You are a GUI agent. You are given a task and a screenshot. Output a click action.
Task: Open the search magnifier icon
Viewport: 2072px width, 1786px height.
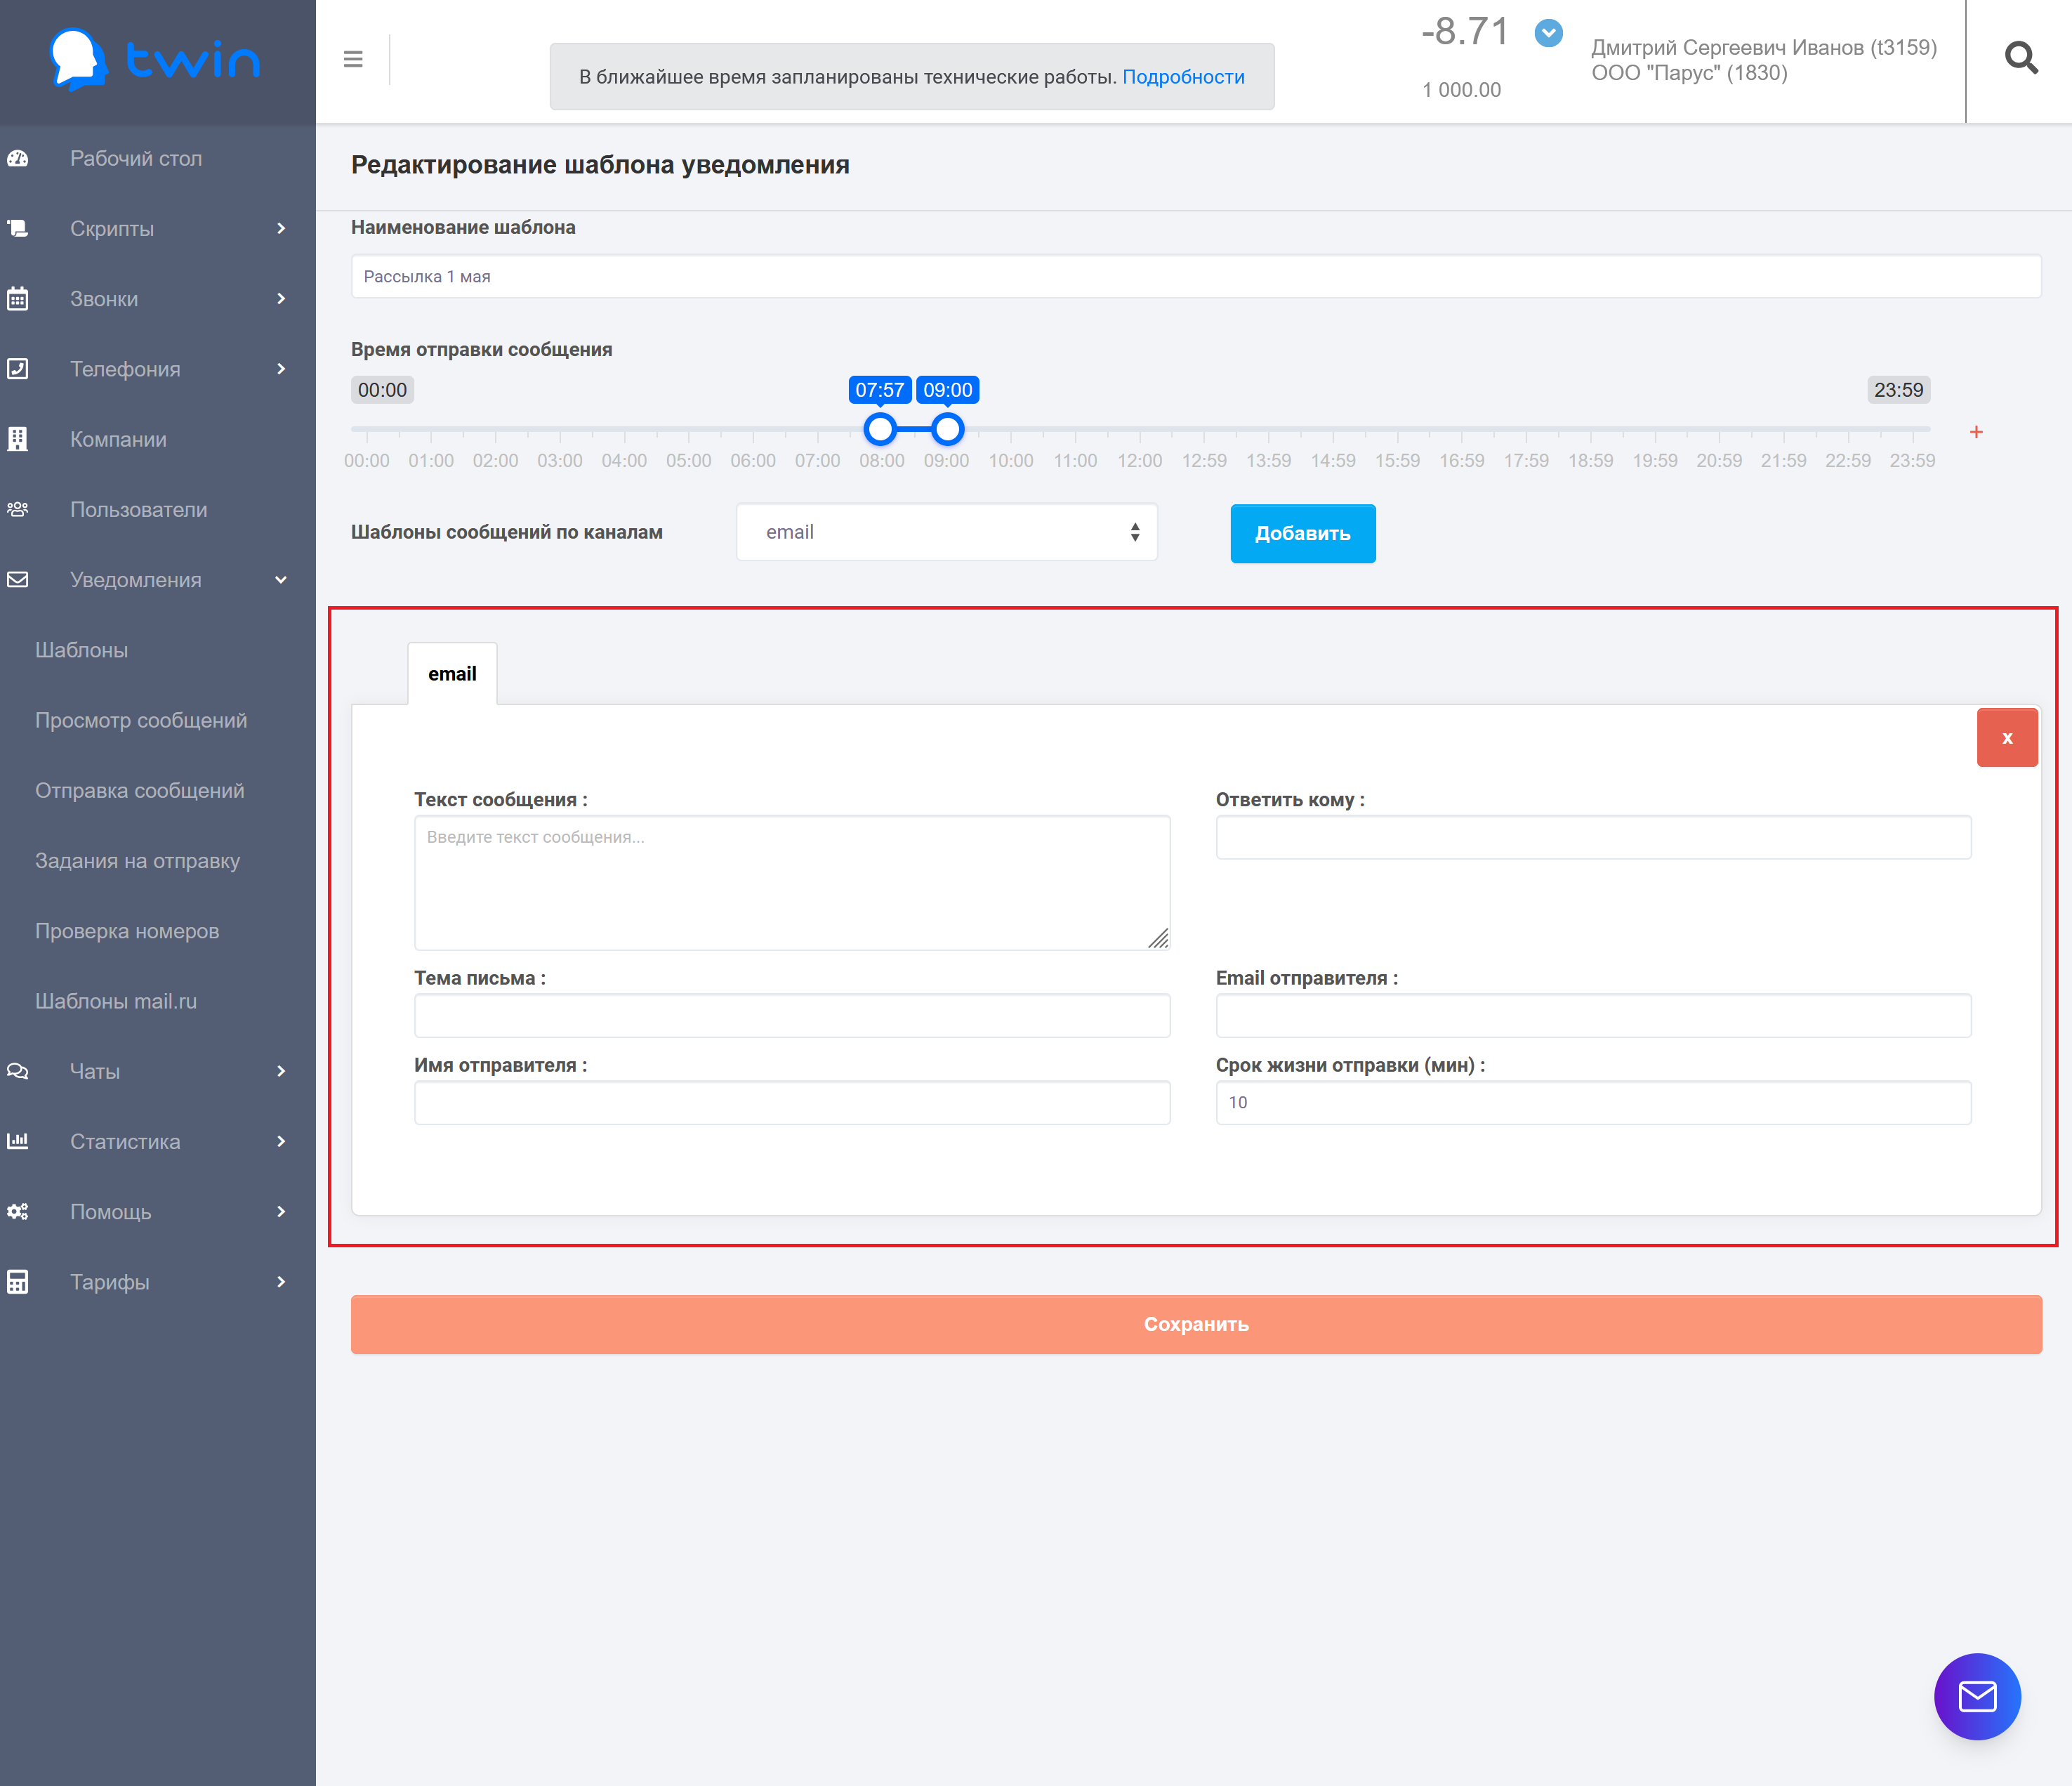[2021, 58]
